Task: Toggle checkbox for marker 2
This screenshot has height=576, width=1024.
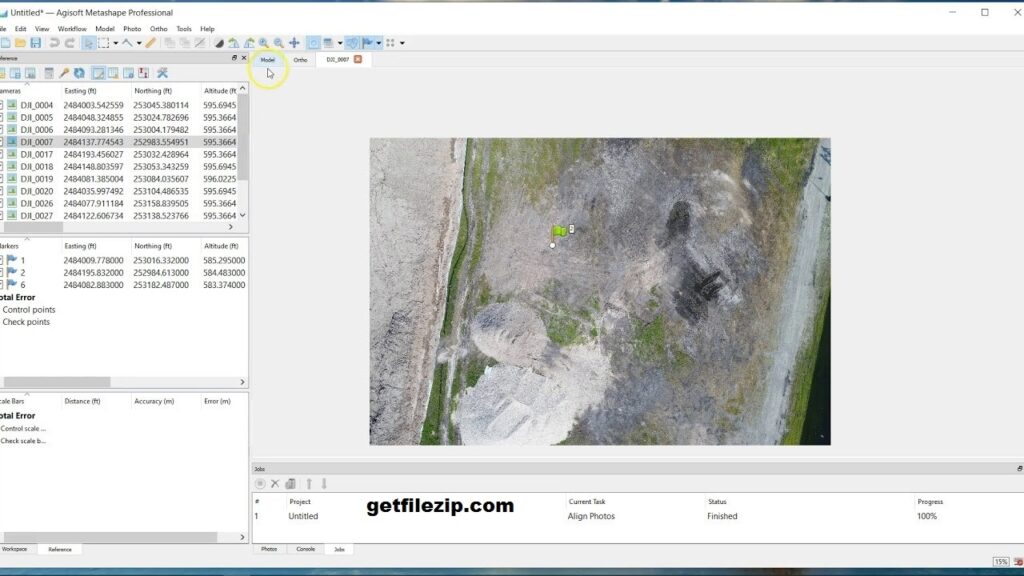Action: tap(1, 273)
